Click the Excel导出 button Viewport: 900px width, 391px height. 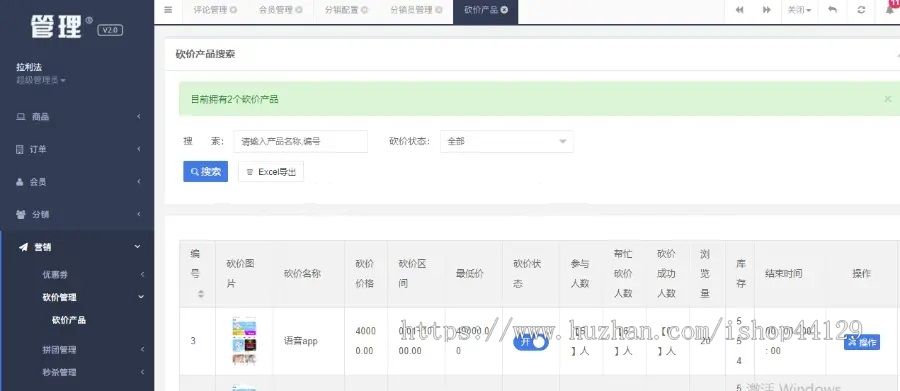click(271, 171)
